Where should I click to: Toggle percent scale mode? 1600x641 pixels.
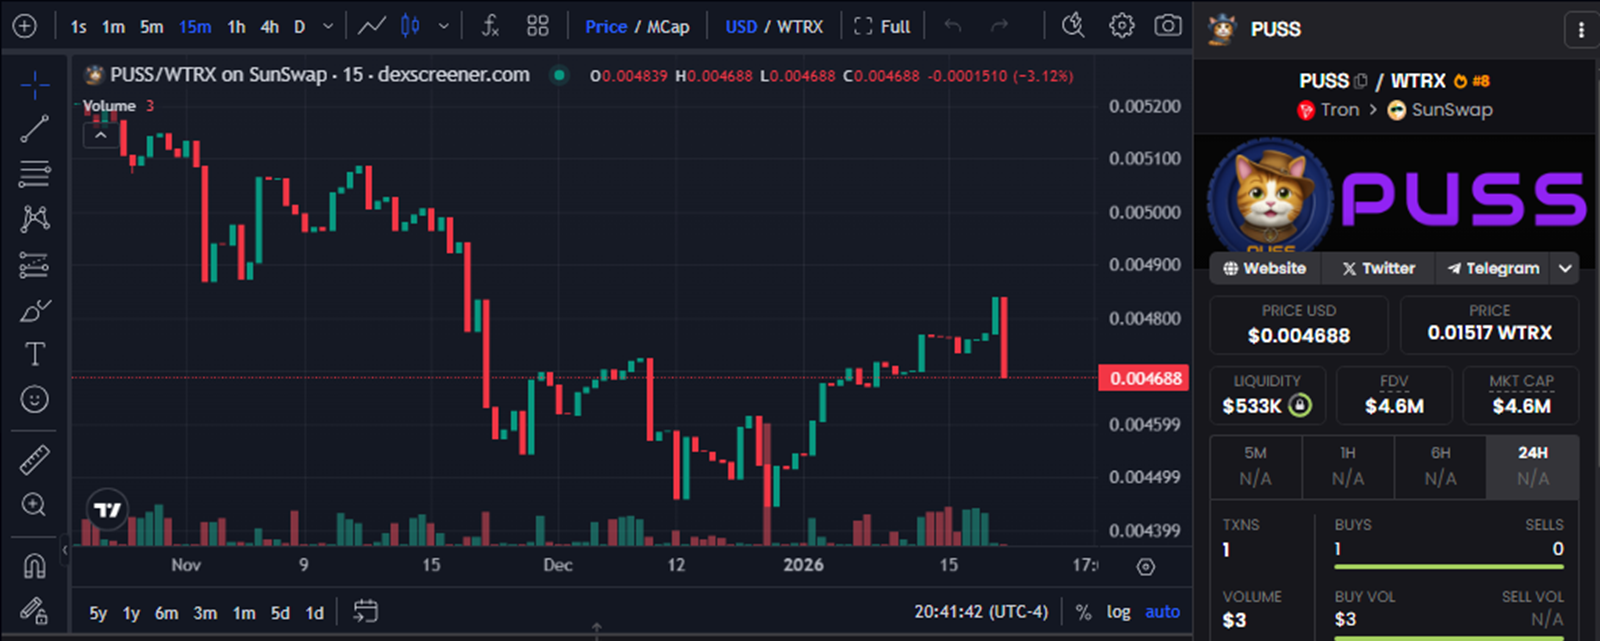tap(1083, 612)
